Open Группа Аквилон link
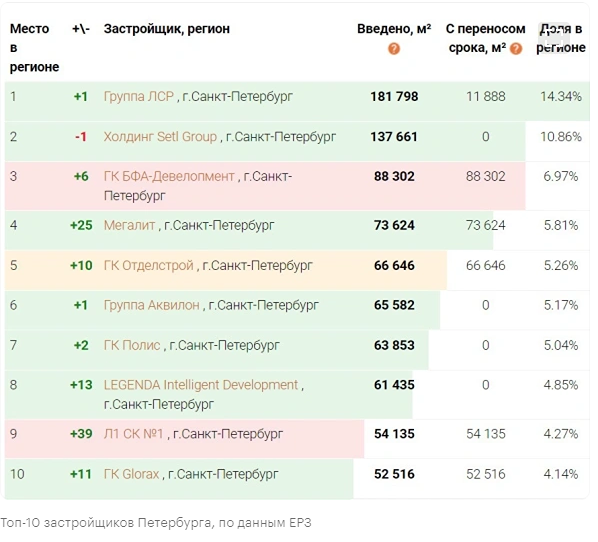Viewport: 598px width, 542px height. pyautogui.click(x=151, y=305)
